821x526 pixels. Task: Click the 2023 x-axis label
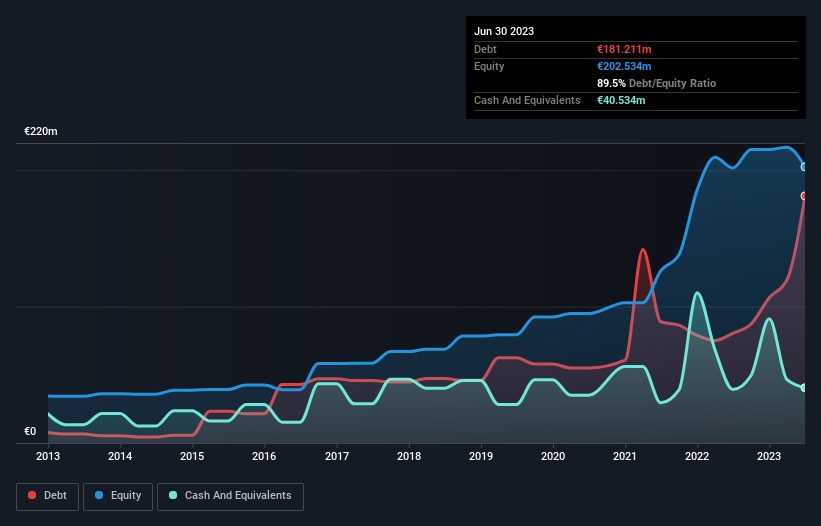(769, 456)
